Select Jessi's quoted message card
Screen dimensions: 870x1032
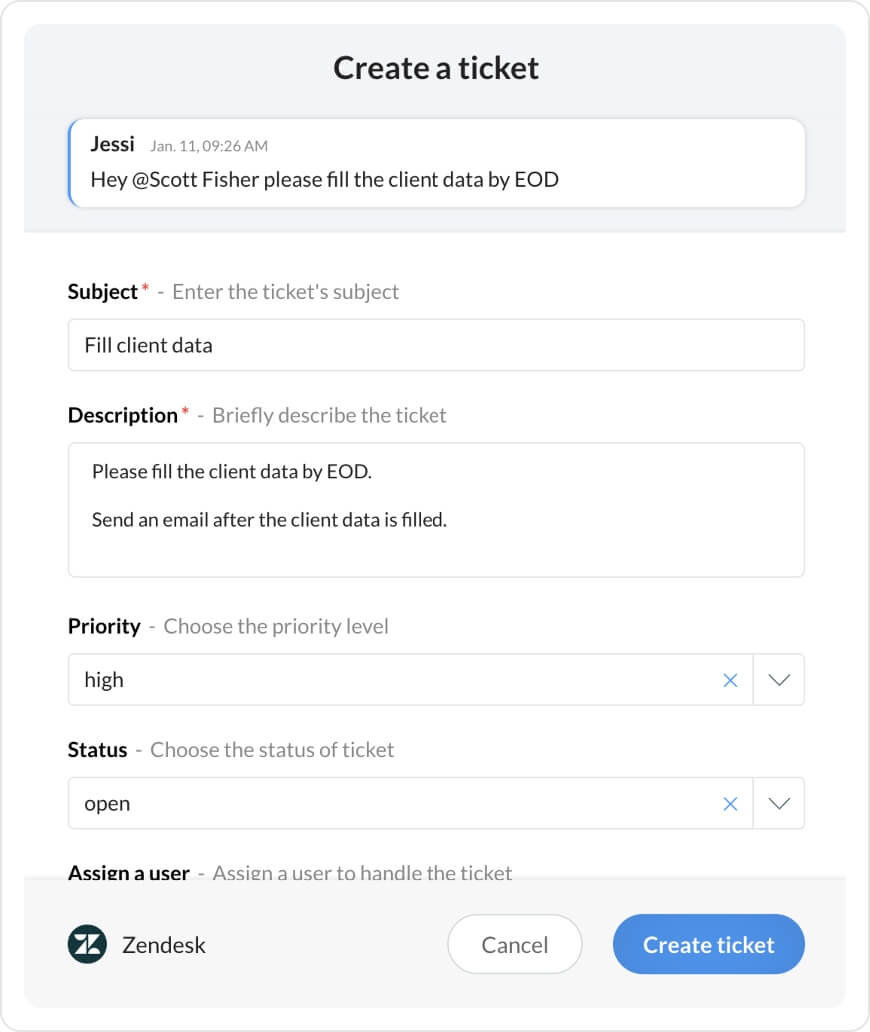pos(600,163)
